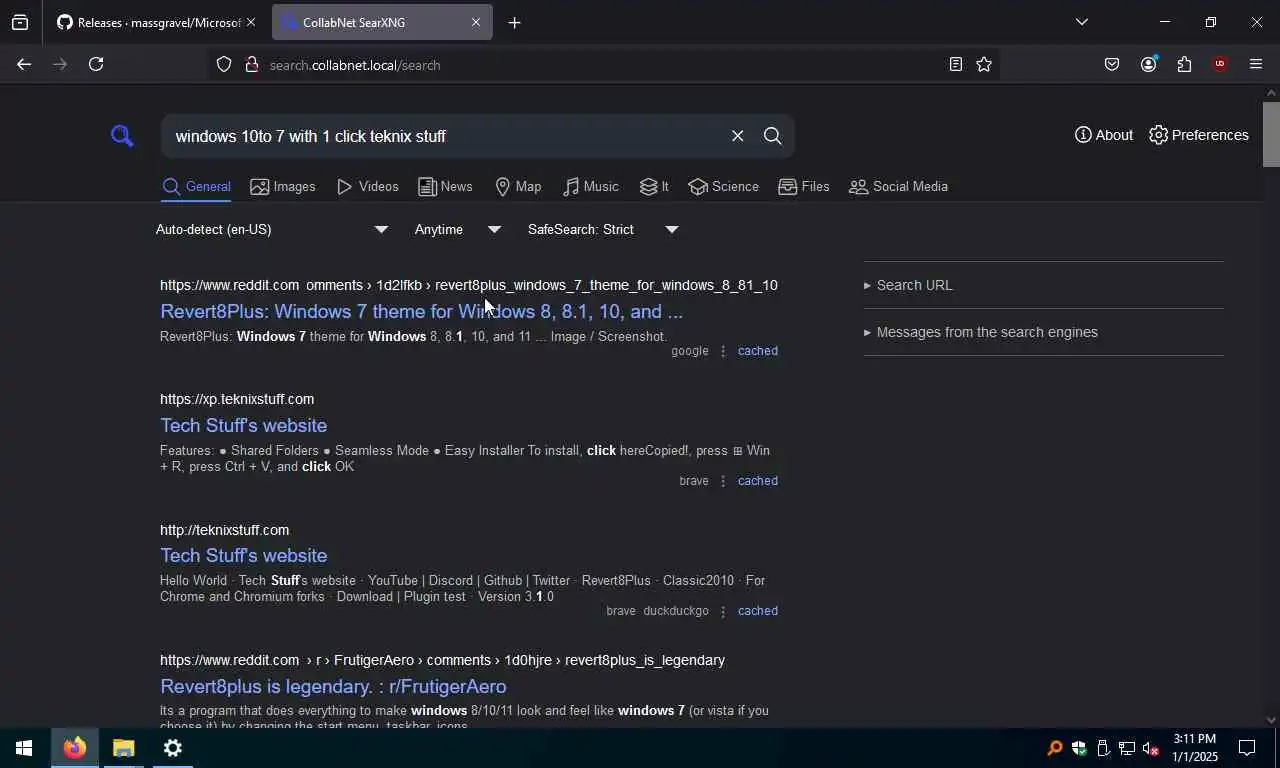Switch to the Science category tab

[x=724, y=187]
